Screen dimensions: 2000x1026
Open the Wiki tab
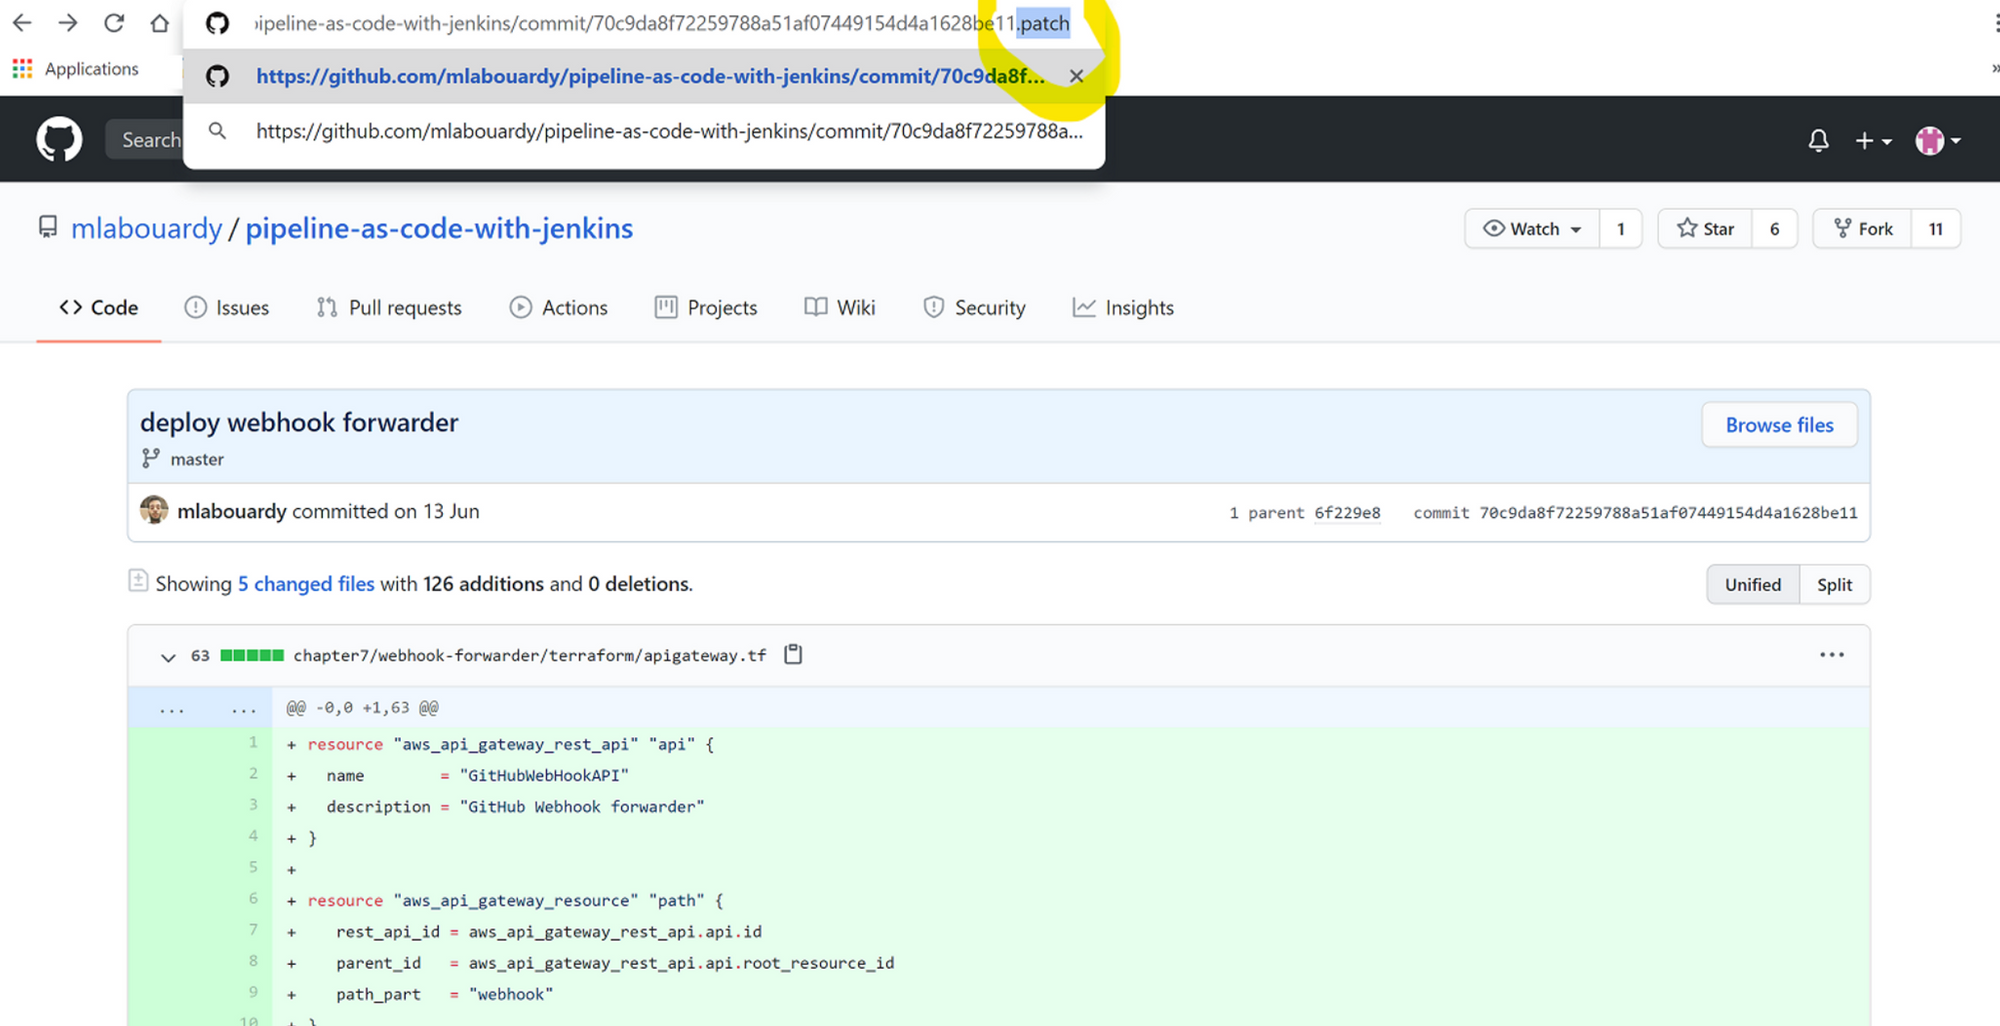click(x=840, y=308)
